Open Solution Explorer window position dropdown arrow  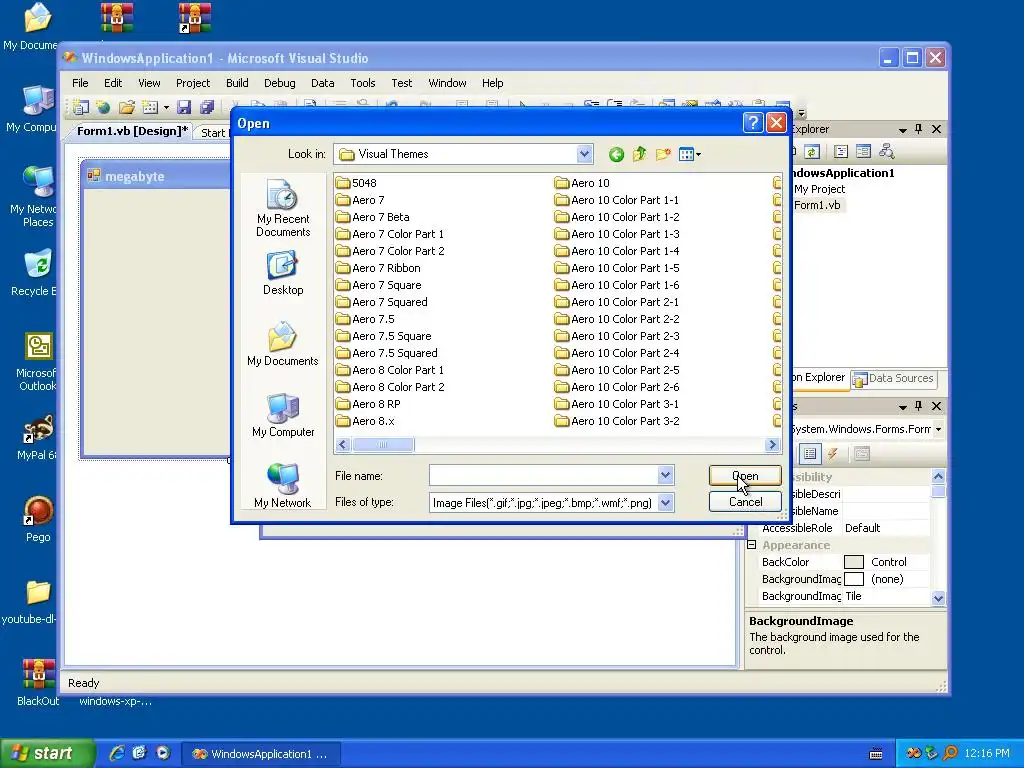tap(903, 130)
